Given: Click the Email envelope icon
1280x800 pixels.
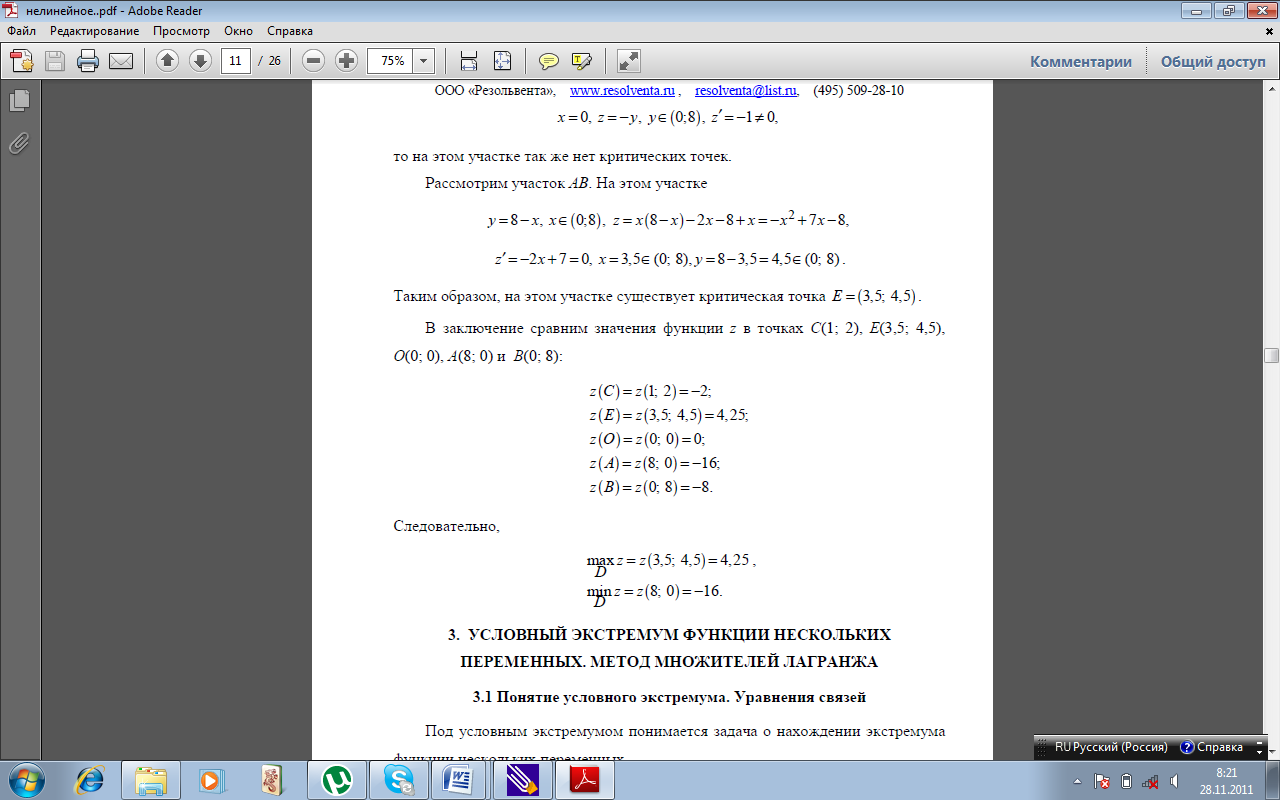Looking at the screenshot, I should (x=121, y=61).
